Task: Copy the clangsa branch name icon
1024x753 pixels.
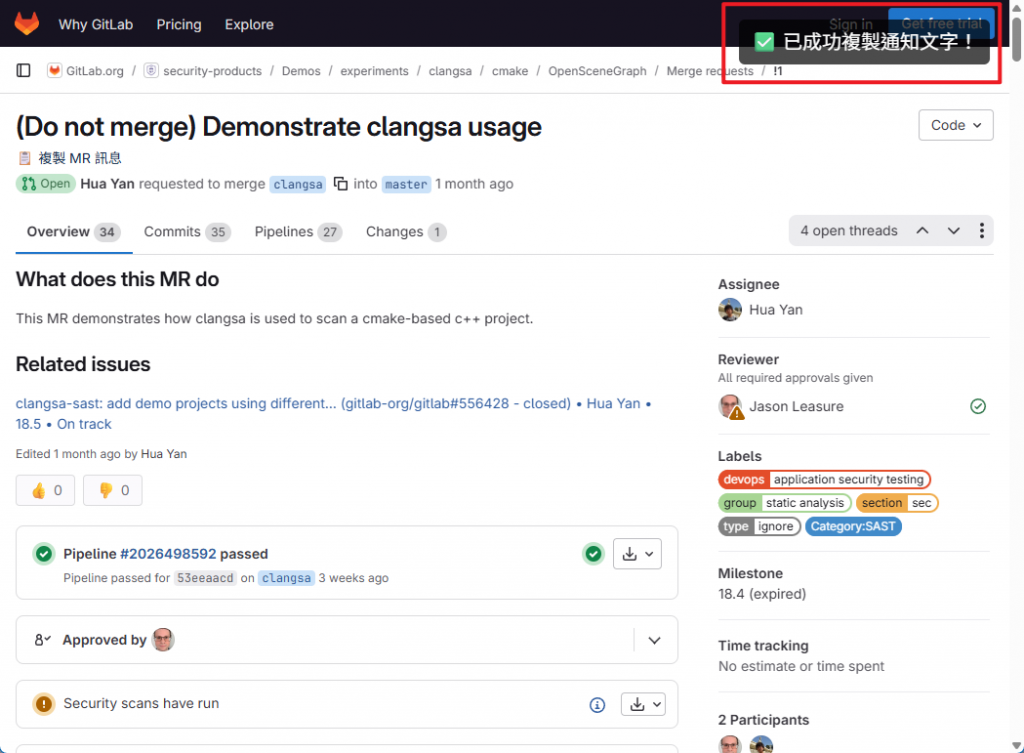Action: point(341,184)
